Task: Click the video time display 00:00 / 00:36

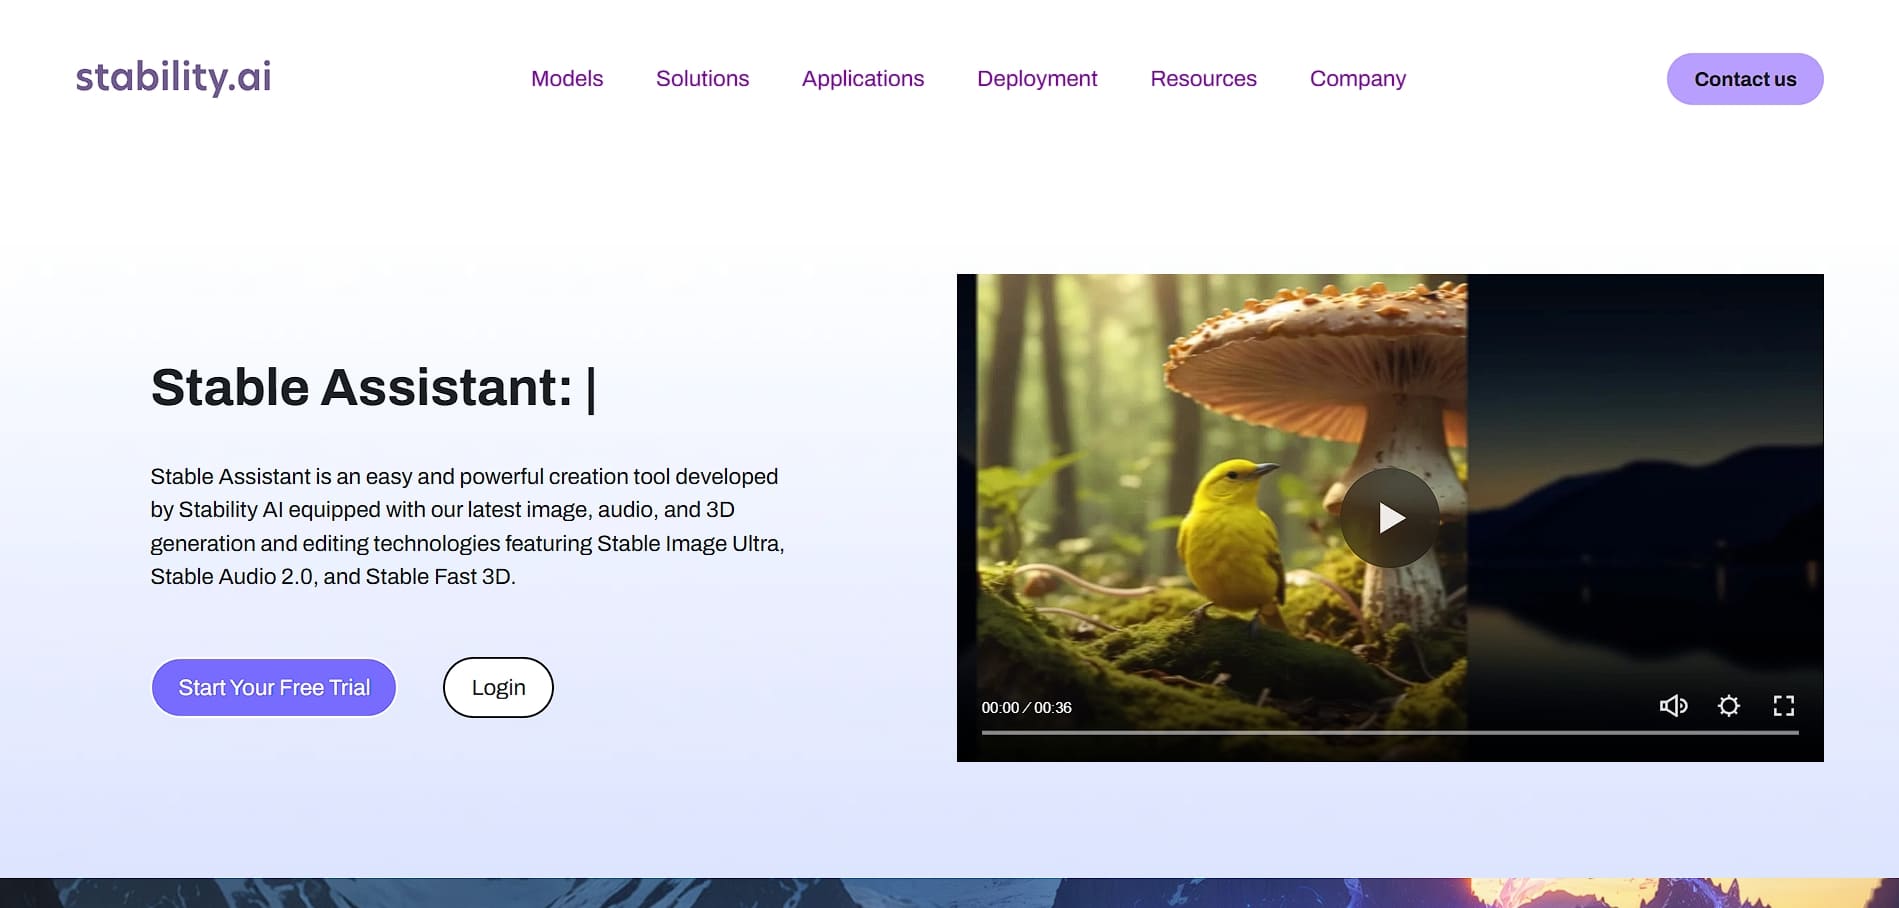Action: coord(1026,707)
